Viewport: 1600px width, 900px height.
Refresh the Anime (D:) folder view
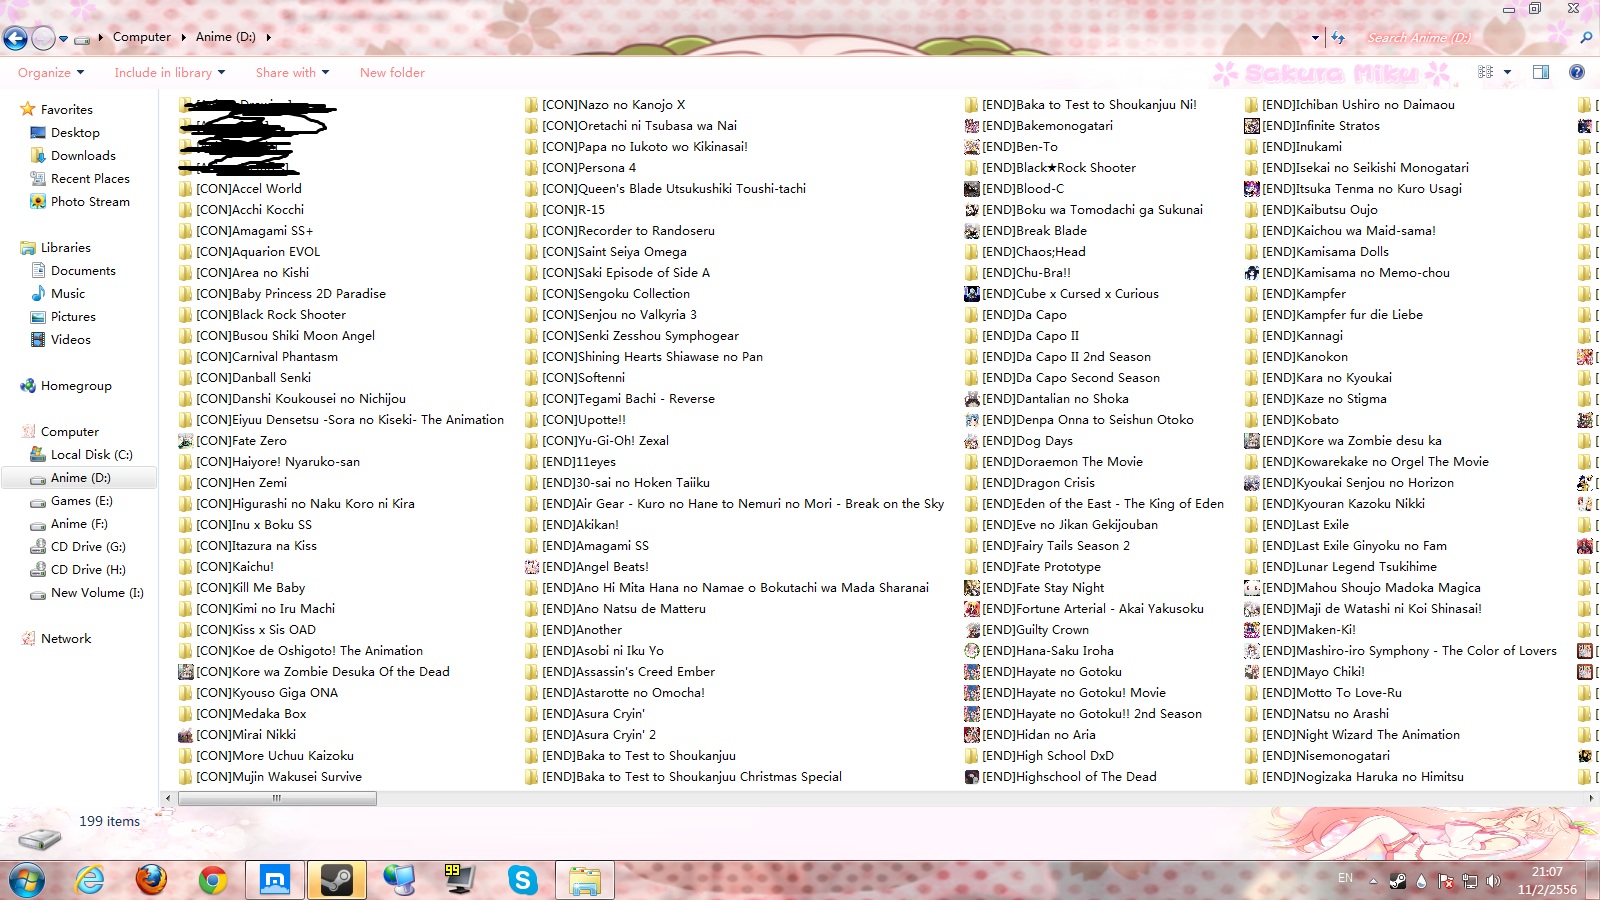[1338, 38]
